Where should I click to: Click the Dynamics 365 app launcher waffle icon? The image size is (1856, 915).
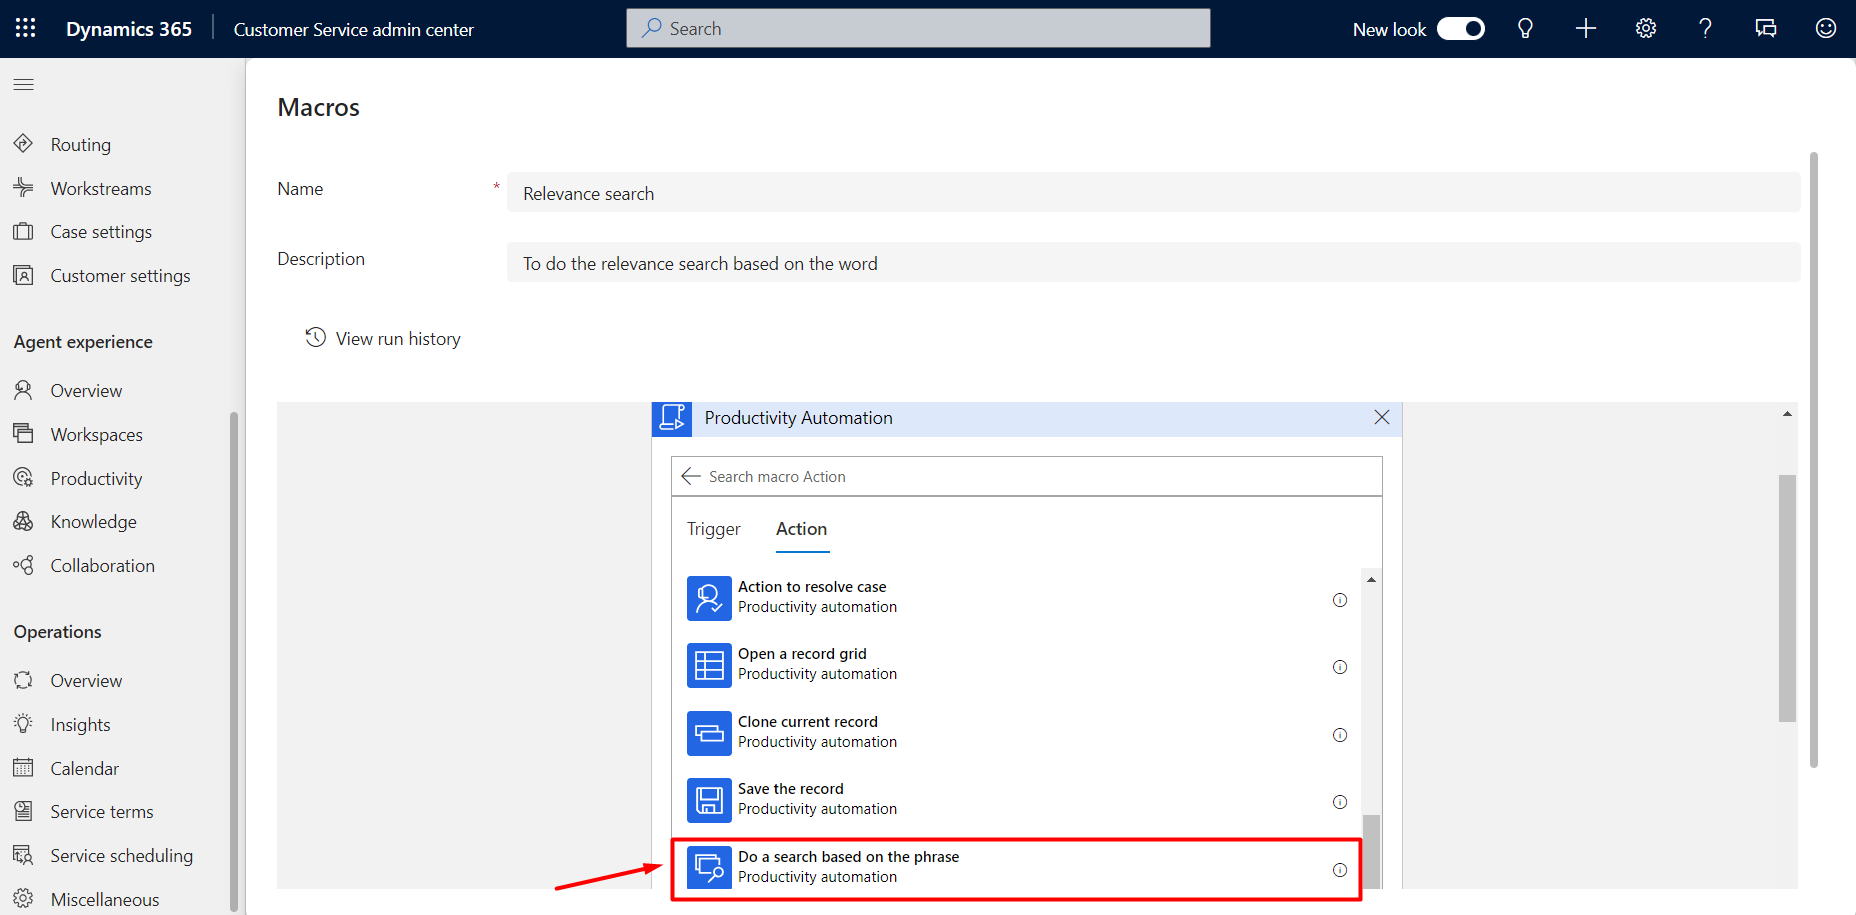coord(25,28)
